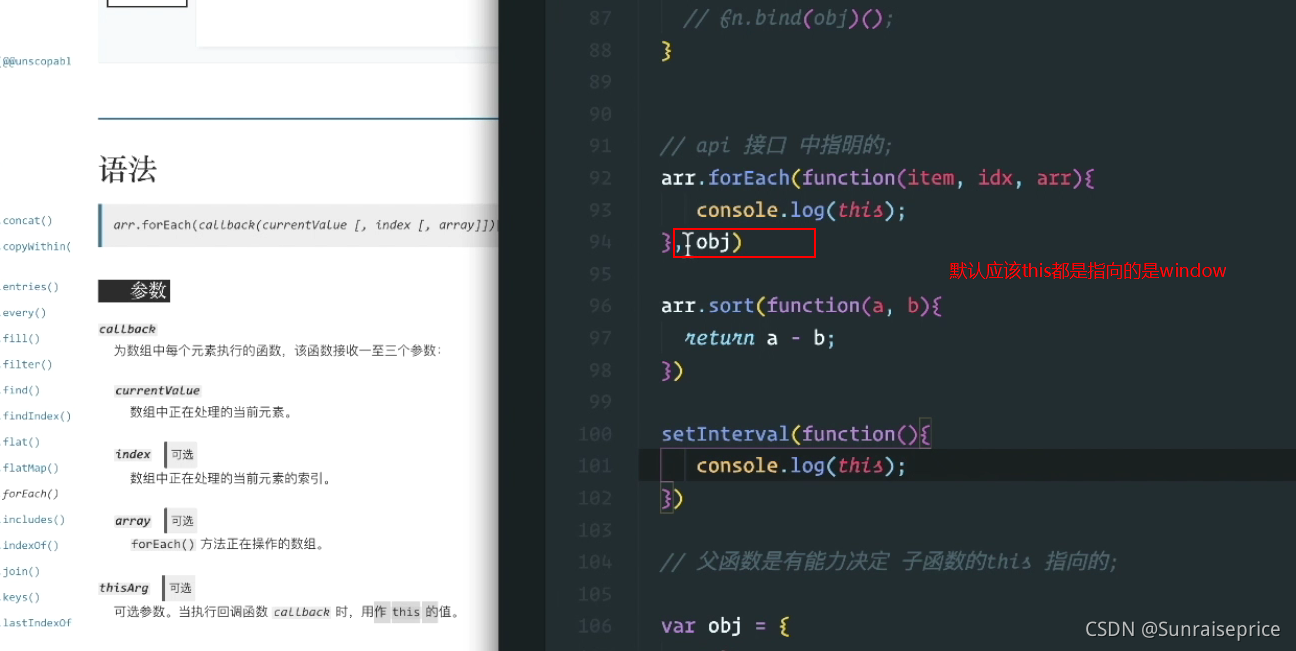
Task: Open the find() sidebar link
Action: (x=21, y=390)
